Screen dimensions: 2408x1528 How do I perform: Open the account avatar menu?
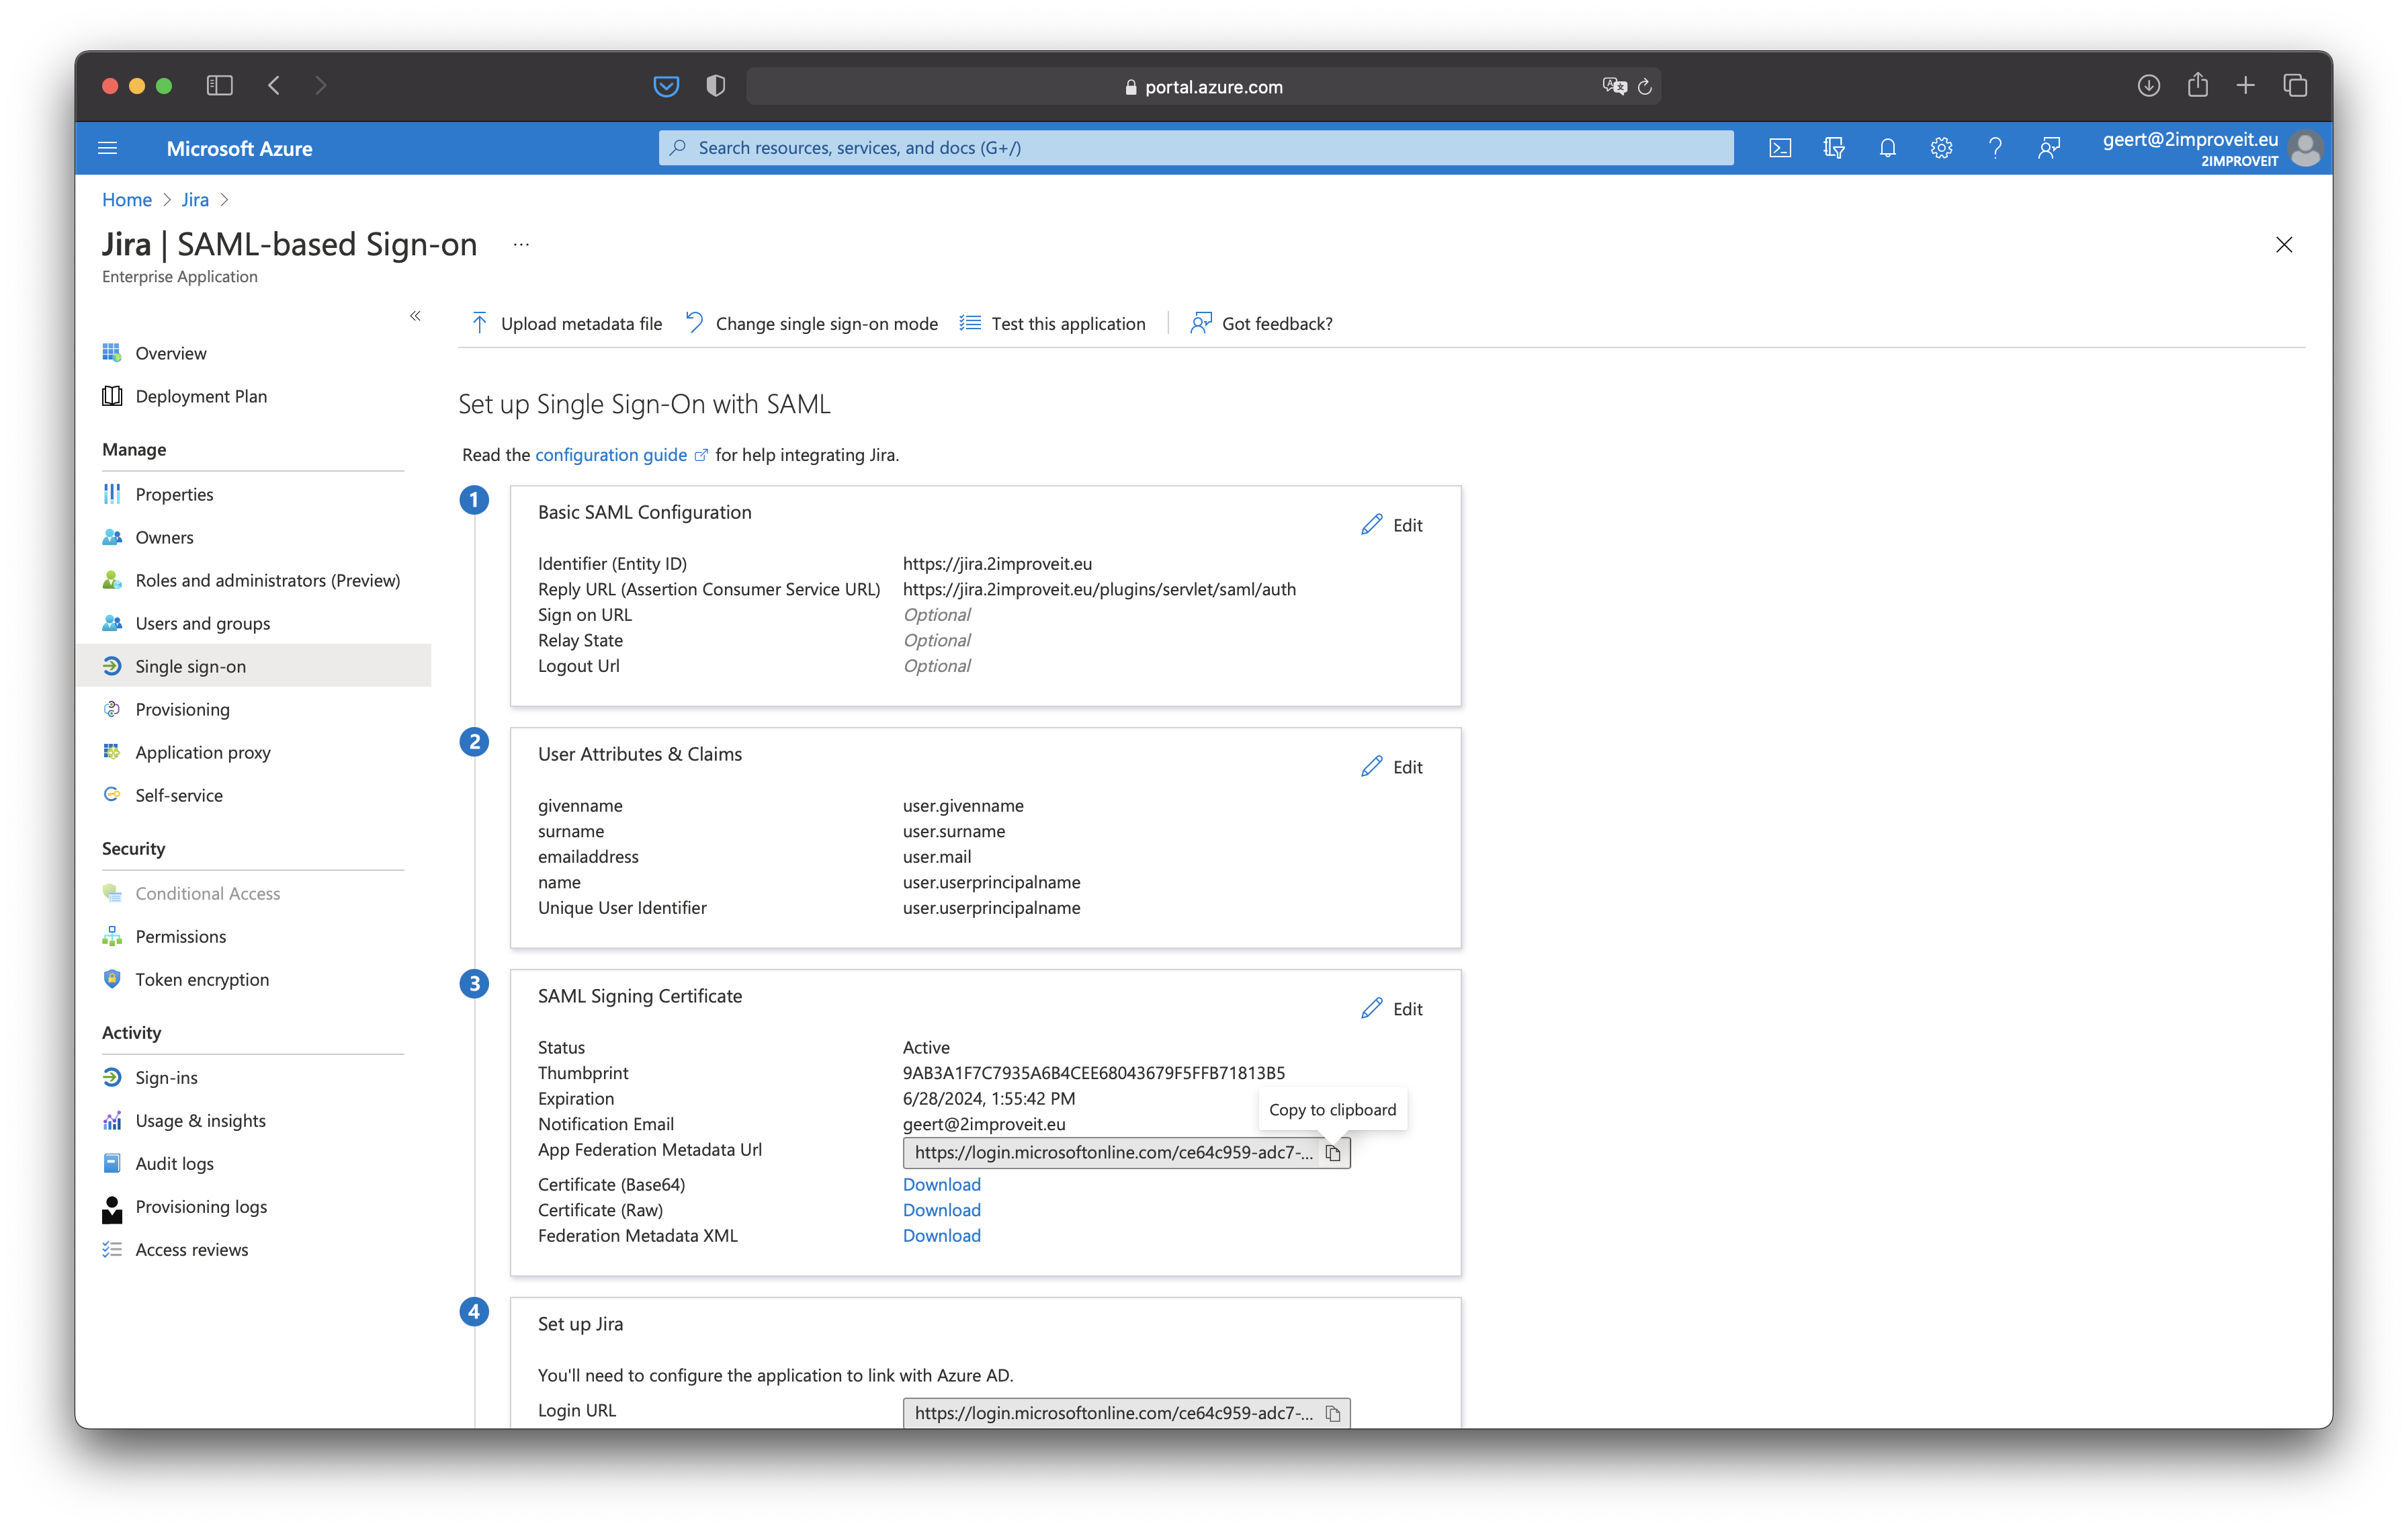[2304, 148]
